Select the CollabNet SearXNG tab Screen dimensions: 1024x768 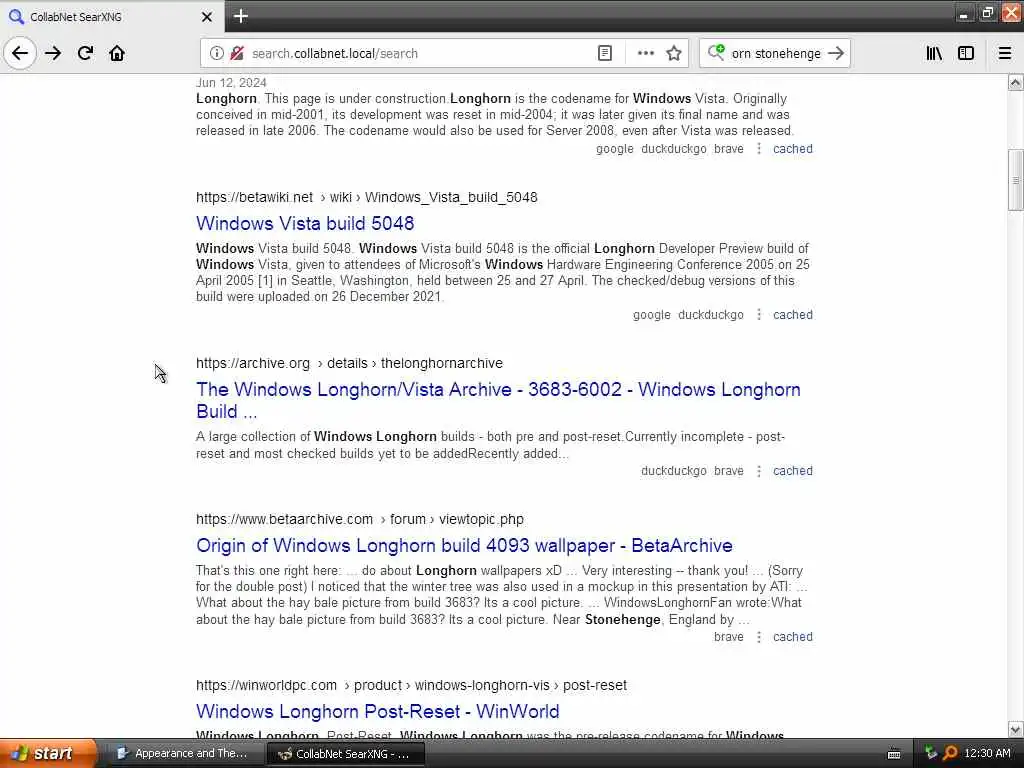tap(111, 17)
